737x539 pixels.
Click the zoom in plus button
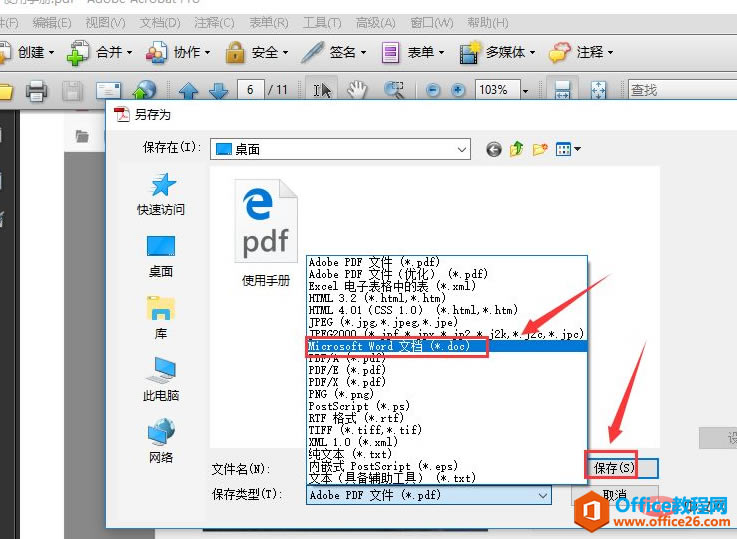coord(458,90)
